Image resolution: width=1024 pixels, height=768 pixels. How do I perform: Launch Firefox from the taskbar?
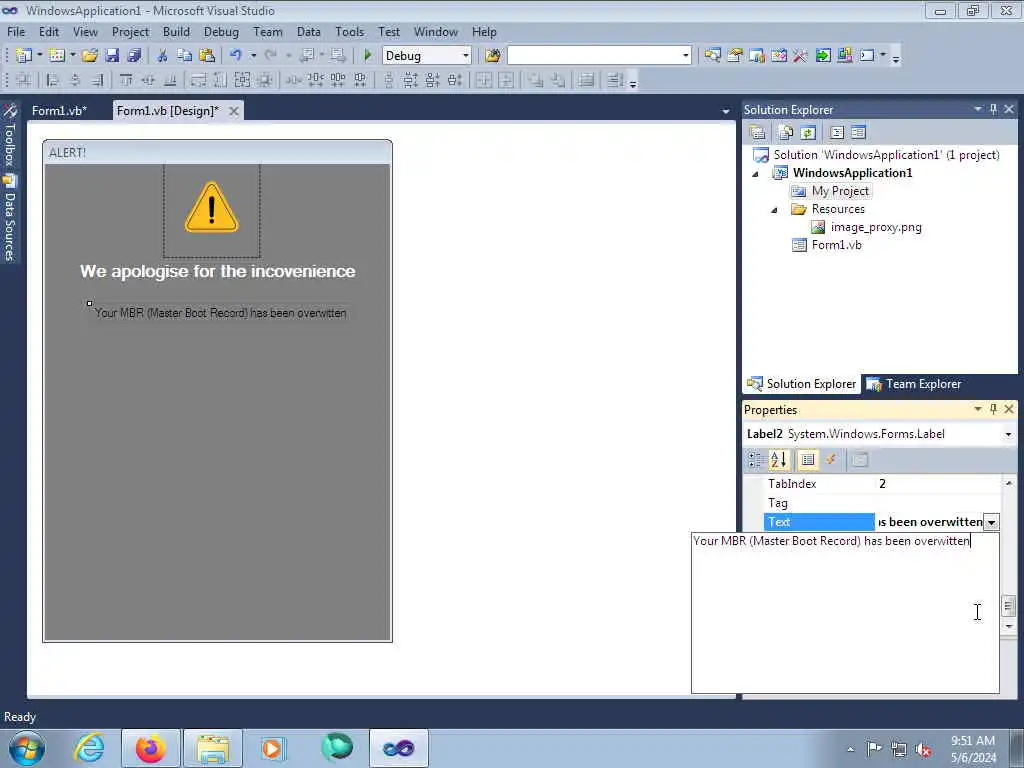[x=150, y=748]
